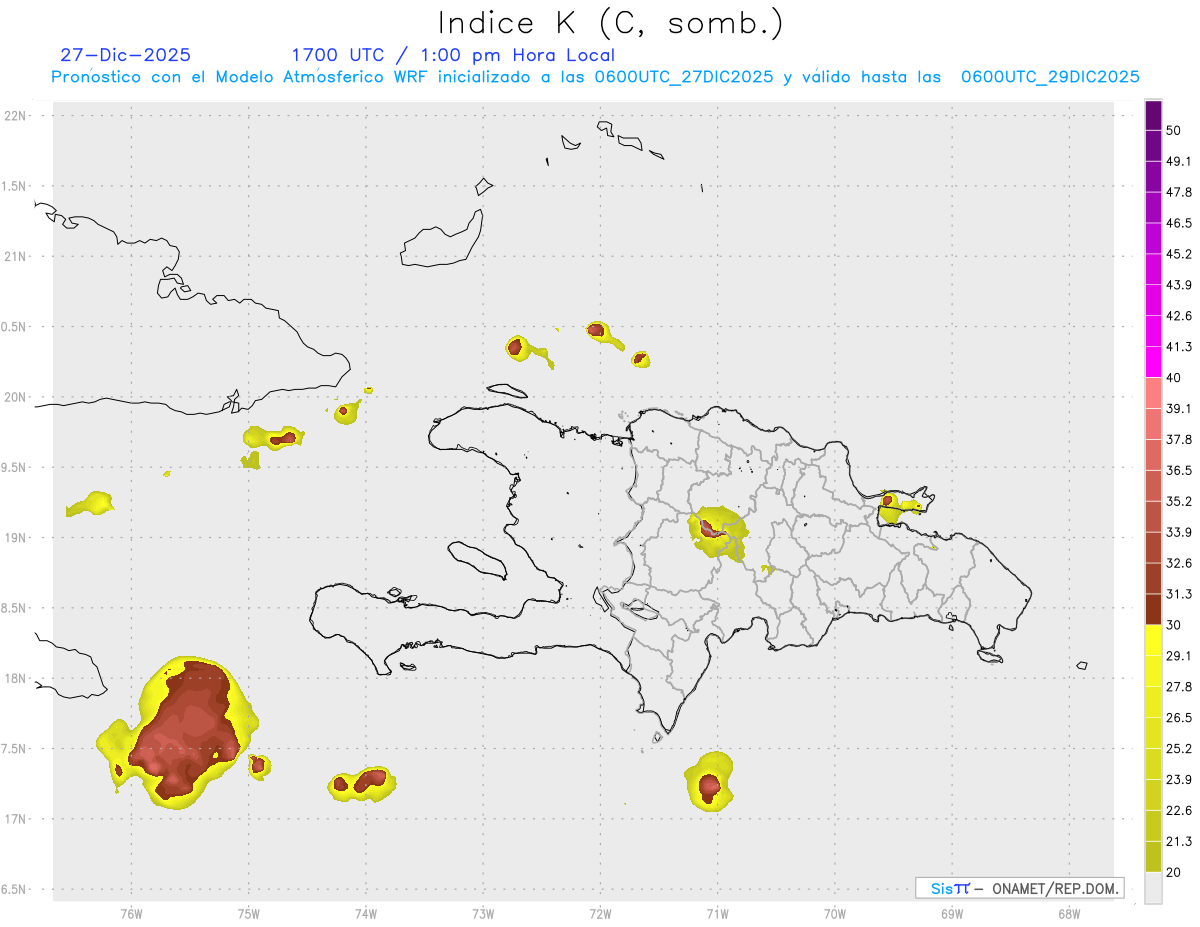The image size is (1200, 927).
Task: Click the '22N' latitude label
Action: point(16,116)
